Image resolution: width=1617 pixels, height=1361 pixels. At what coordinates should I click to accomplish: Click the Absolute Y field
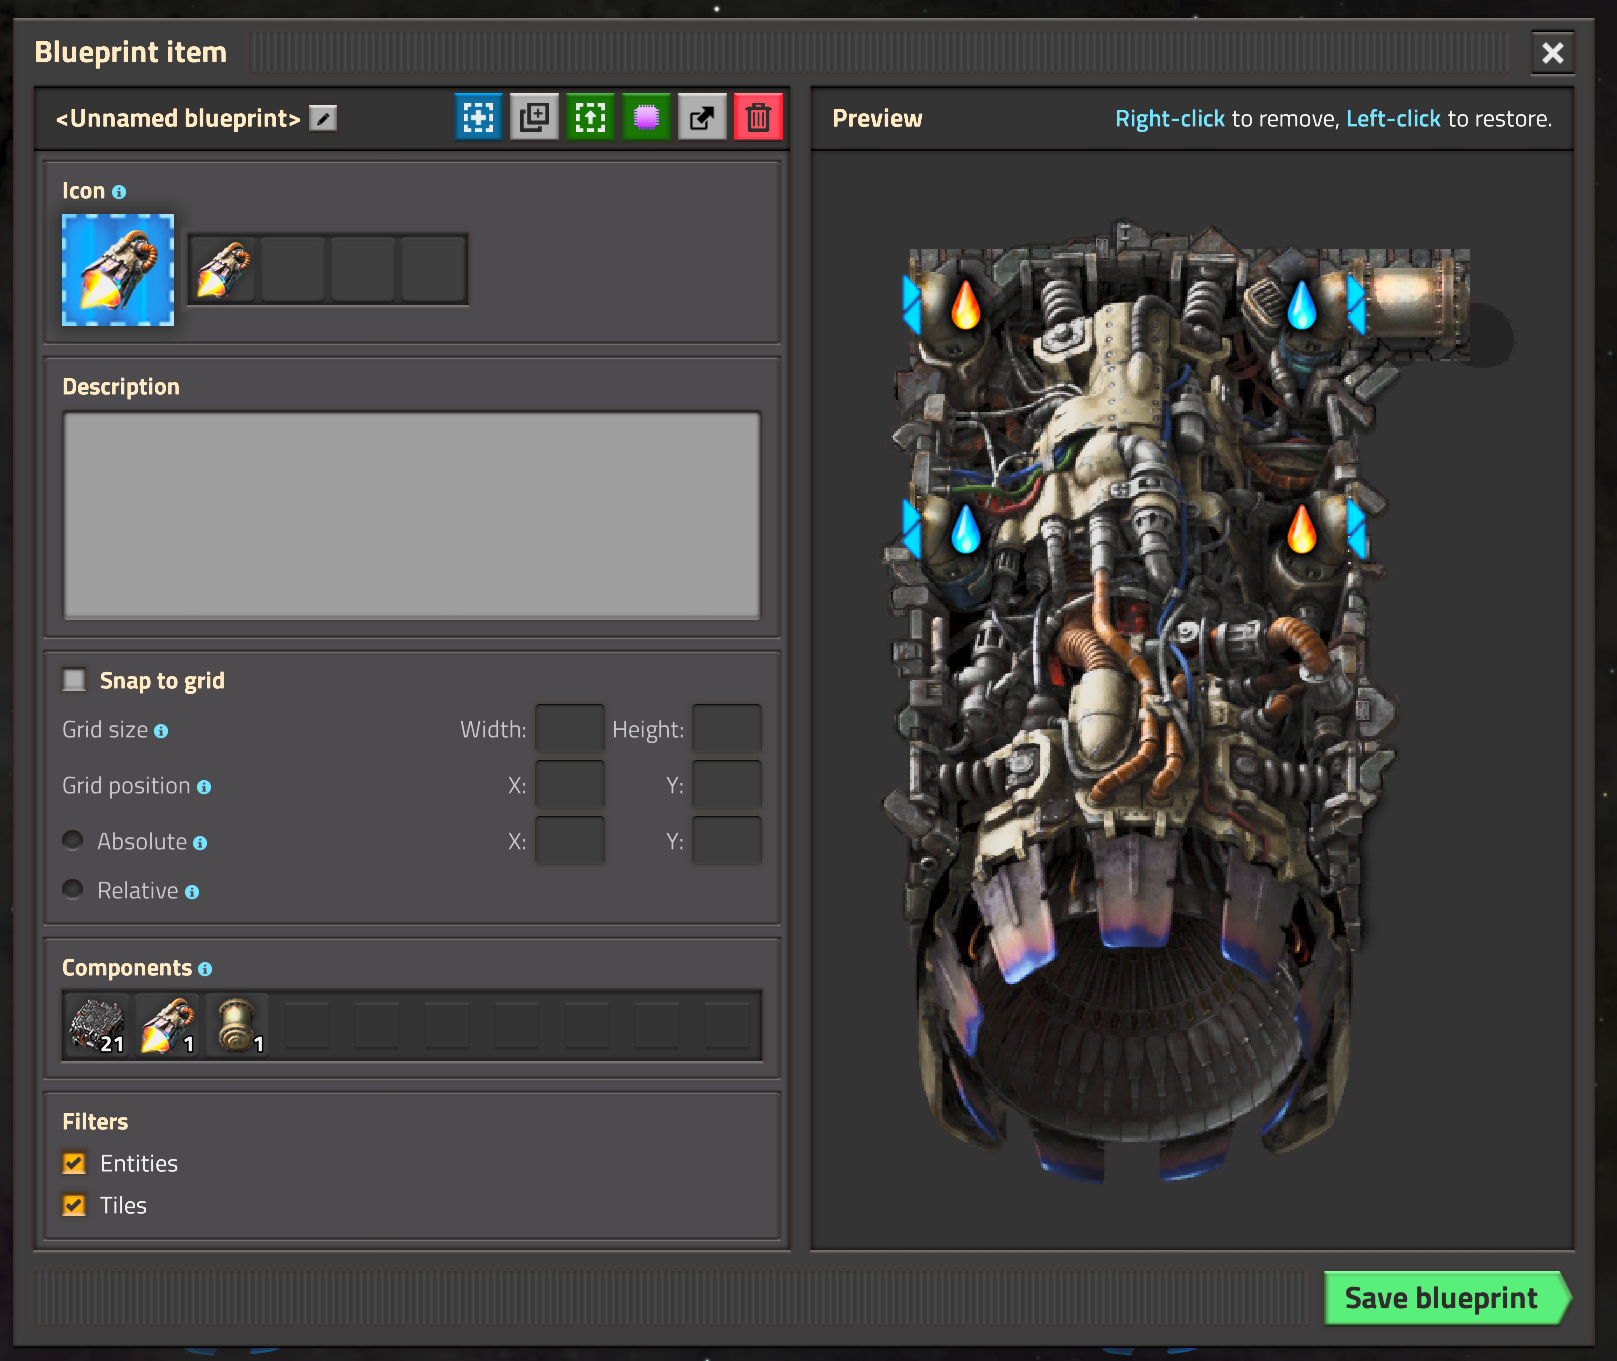[x=727, y=841]
